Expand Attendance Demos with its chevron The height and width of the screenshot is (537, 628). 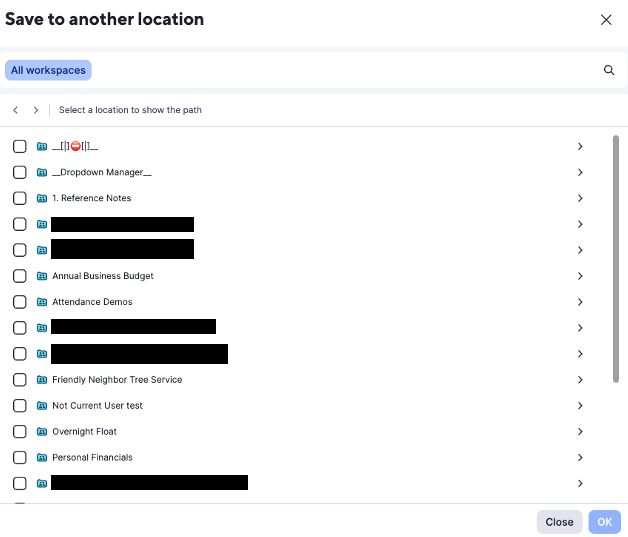580,302
